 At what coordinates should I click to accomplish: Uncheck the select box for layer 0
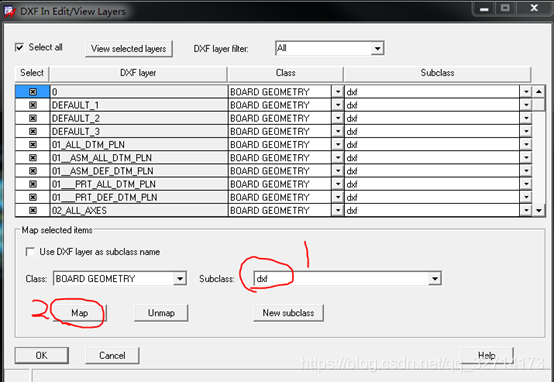(x=33, y=92)
